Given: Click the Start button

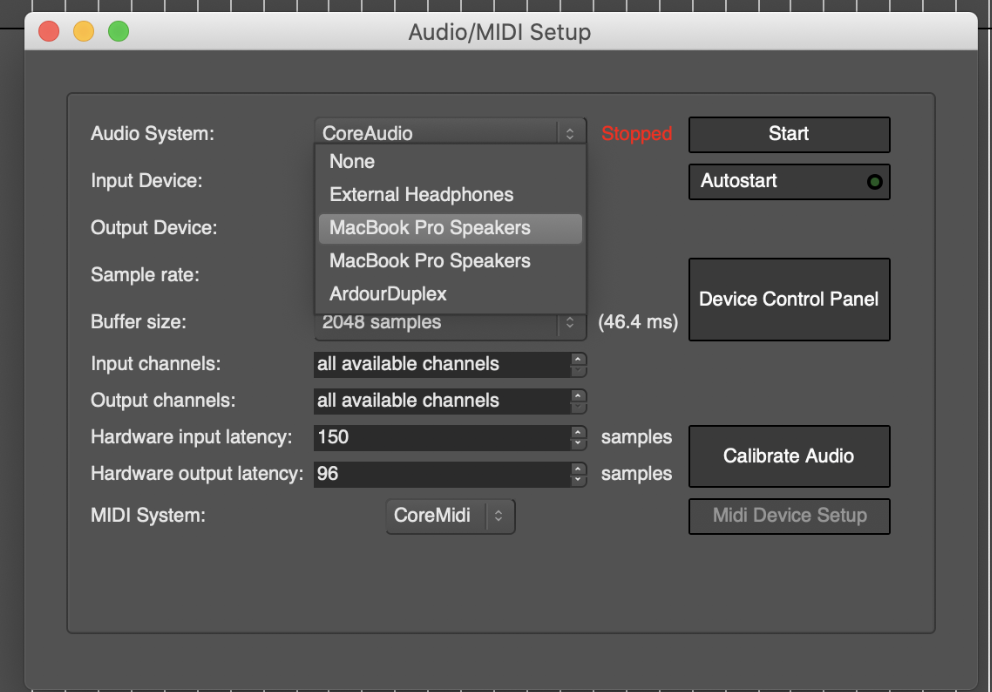Looking at the screenshot, I should pyautogui.click(x=788, y=134).
